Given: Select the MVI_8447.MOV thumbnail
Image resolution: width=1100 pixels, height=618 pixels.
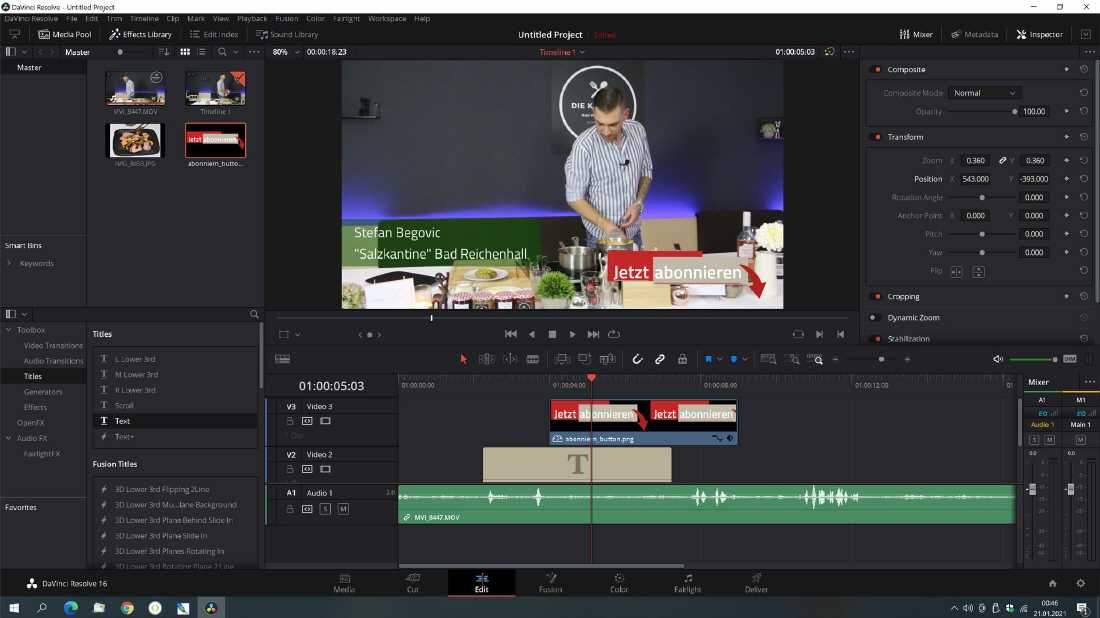Looking at the screenshot, I should 135,88.
